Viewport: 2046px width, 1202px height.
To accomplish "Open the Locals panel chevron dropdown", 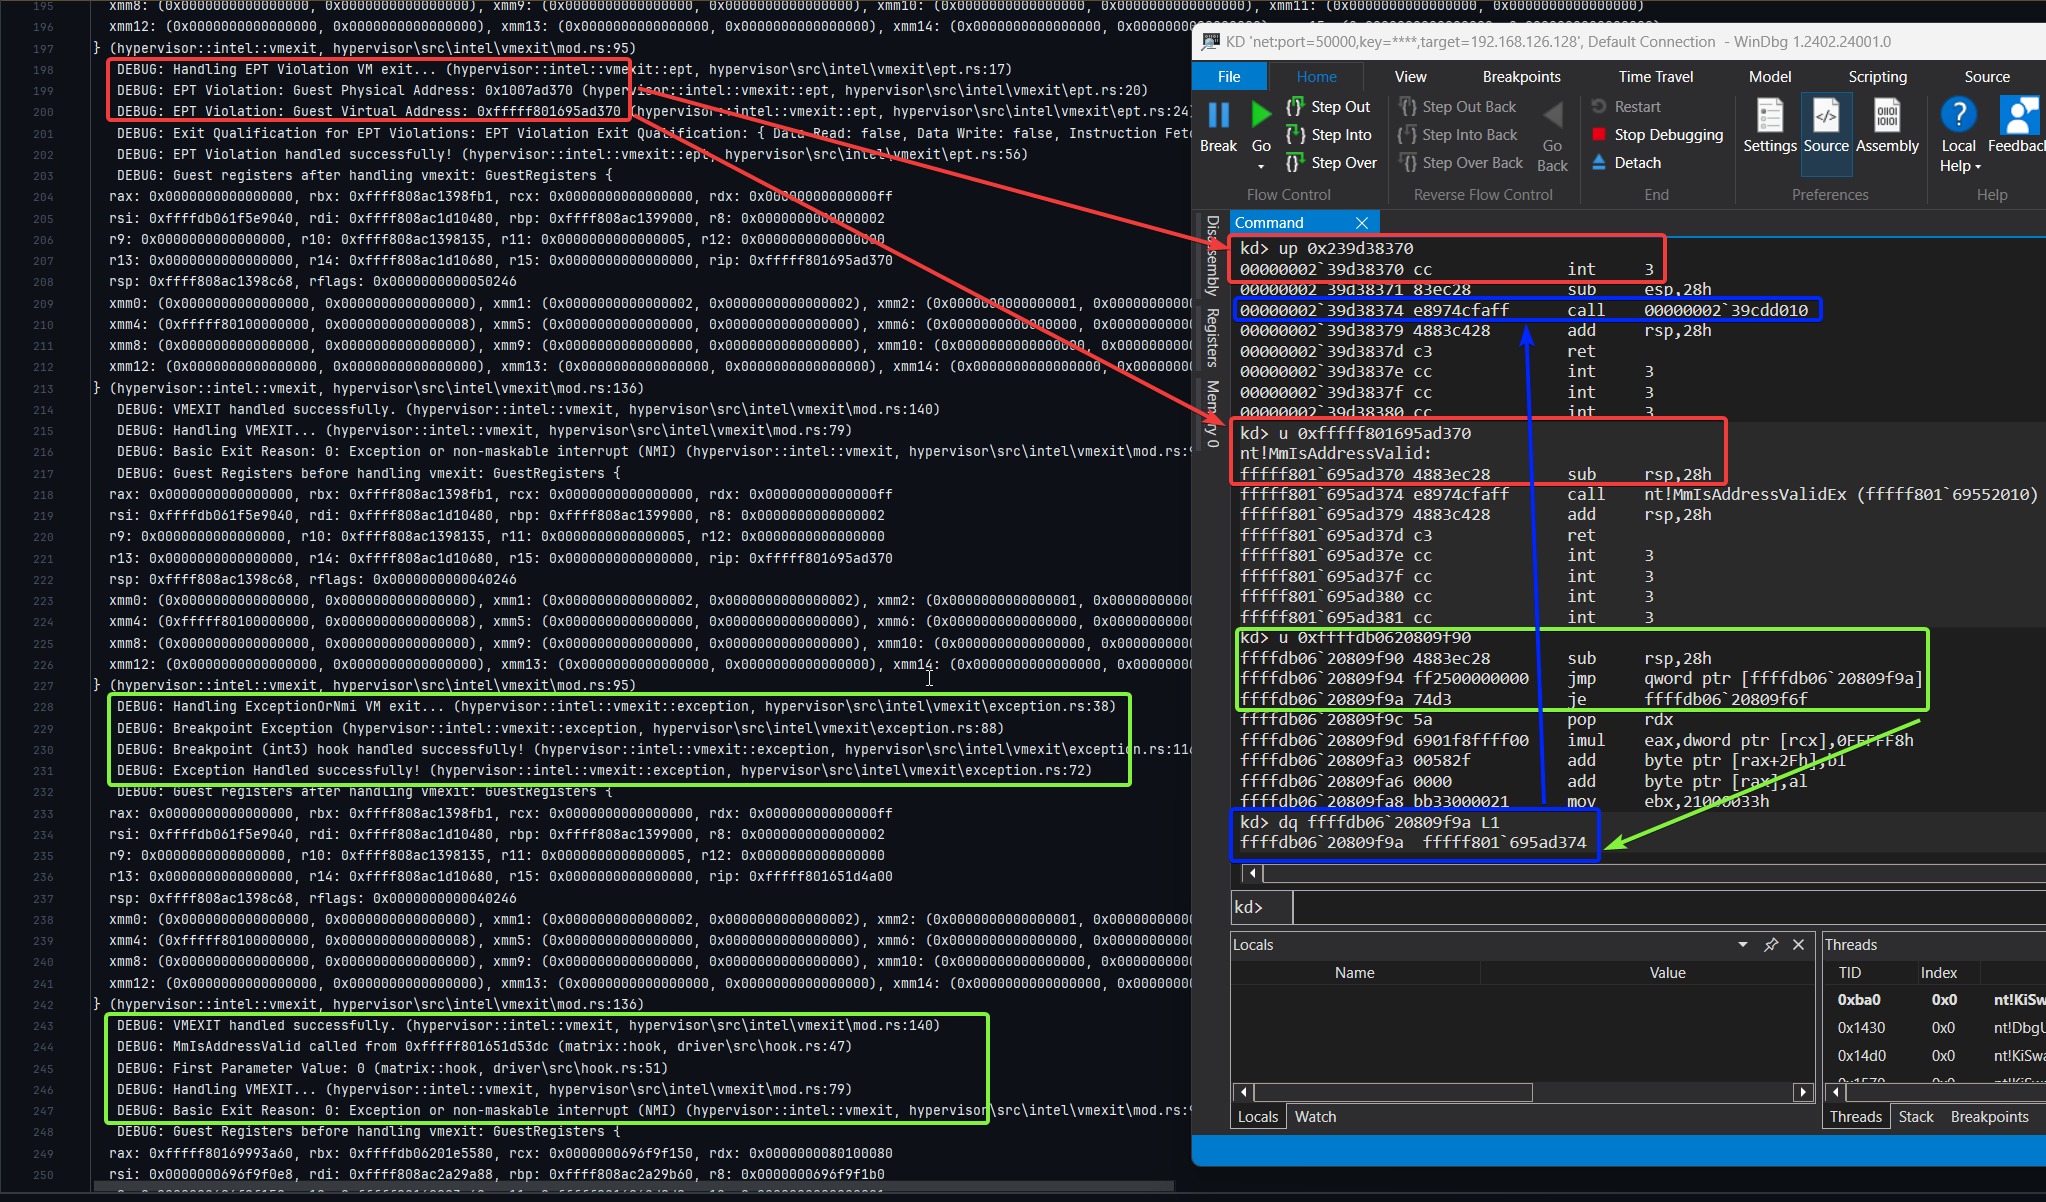I will click(1744, 944).
